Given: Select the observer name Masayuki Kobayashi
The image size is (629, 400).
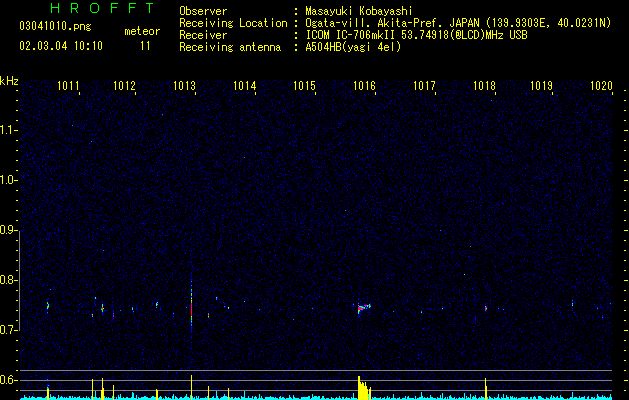Looking at the screenshot, I should pos(359,11).
